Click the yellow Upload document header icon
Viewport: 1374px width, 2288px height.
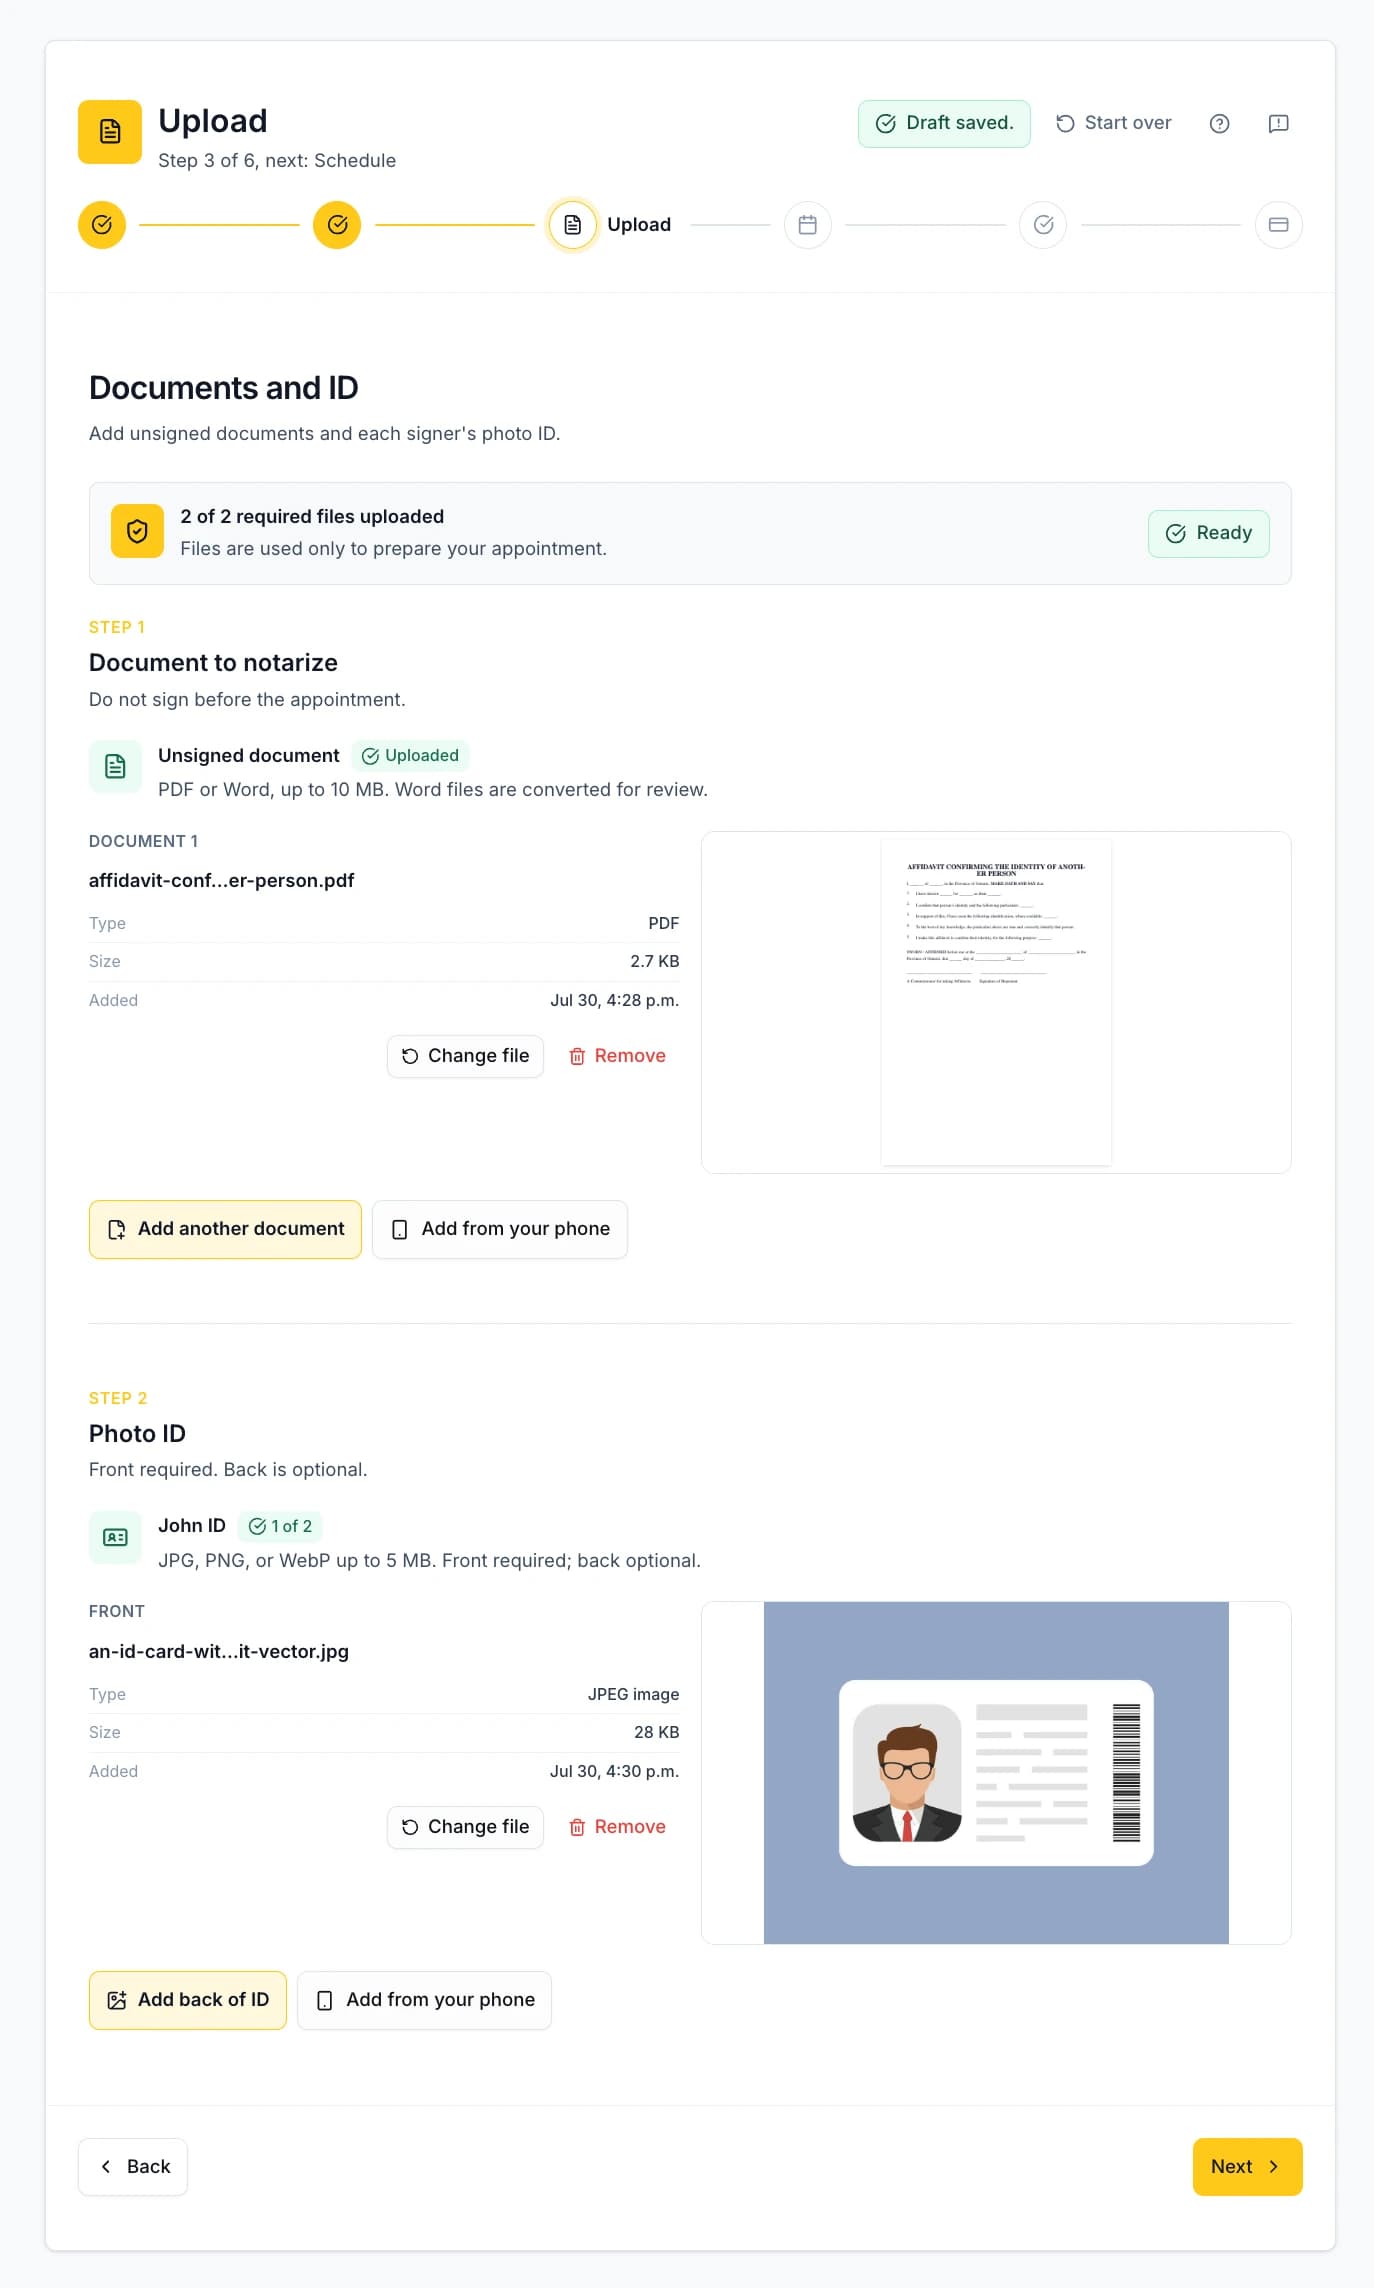(110, 131)
